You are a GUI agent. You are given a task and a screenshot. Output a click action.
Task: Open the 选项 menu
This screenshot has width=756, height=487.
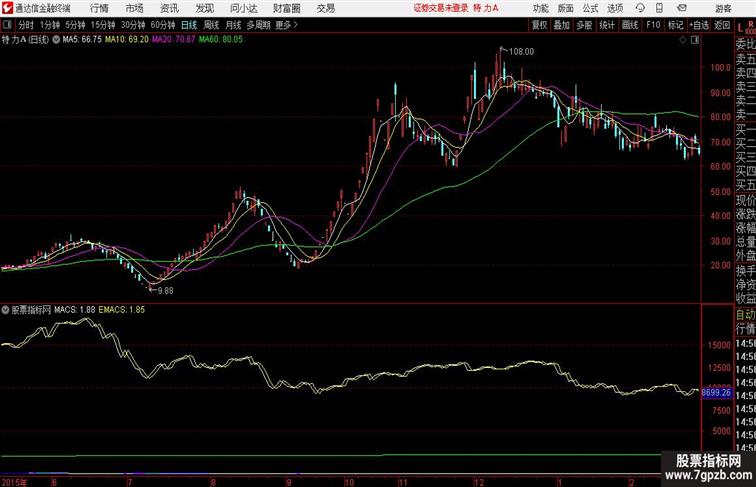pos(615,8)
